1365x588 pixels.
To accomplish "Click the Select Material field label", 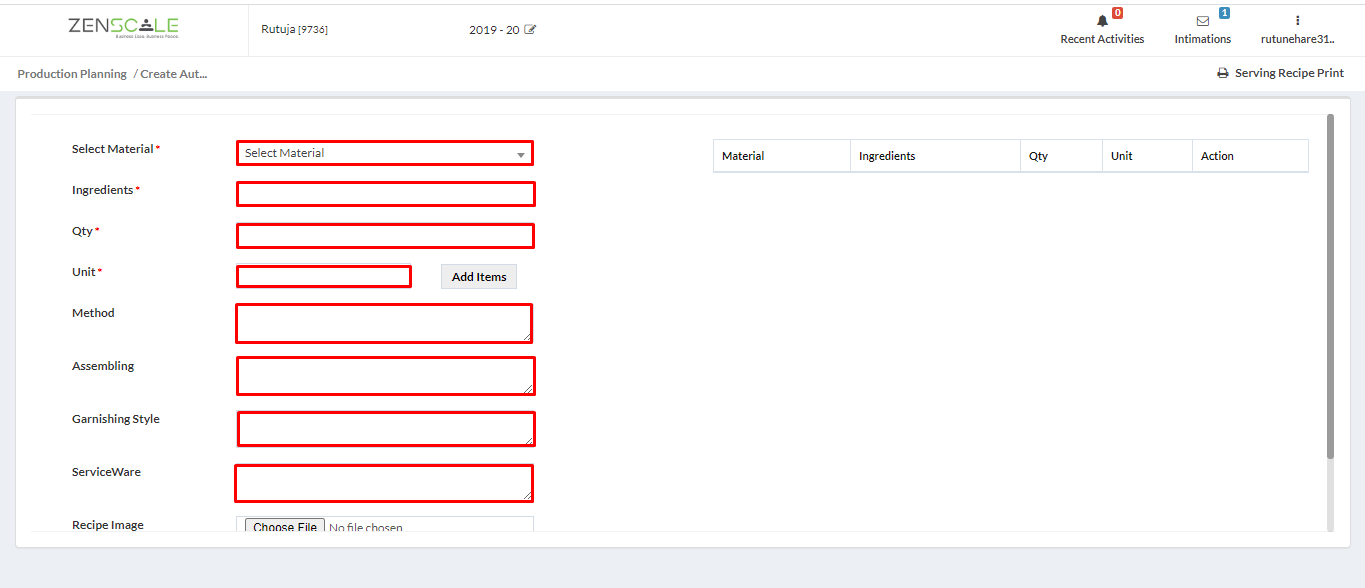I will [x=113, y=149].
